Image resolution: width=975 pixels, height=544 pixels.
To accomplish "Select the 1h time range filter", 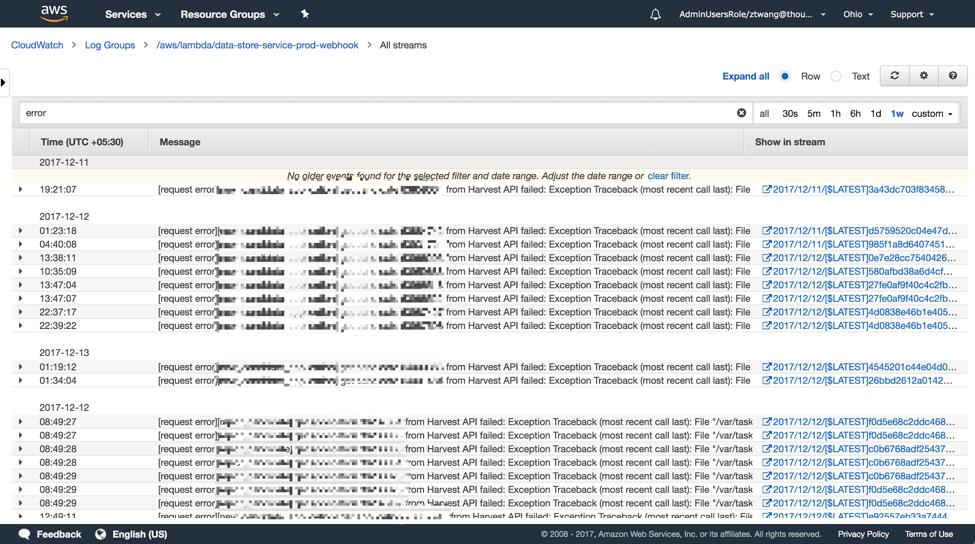I will (x=835, y=114).
